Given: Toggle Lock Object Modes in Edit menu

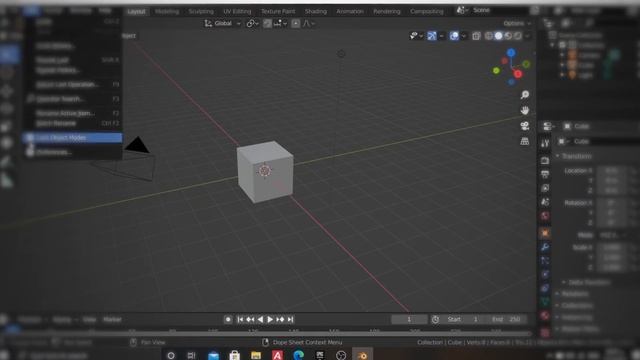Looking at the screenshot, I should [x=73, y=138].
